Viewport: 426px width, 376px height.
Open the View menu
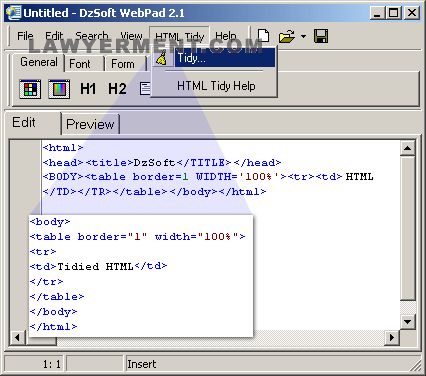(x=131, y=36)
